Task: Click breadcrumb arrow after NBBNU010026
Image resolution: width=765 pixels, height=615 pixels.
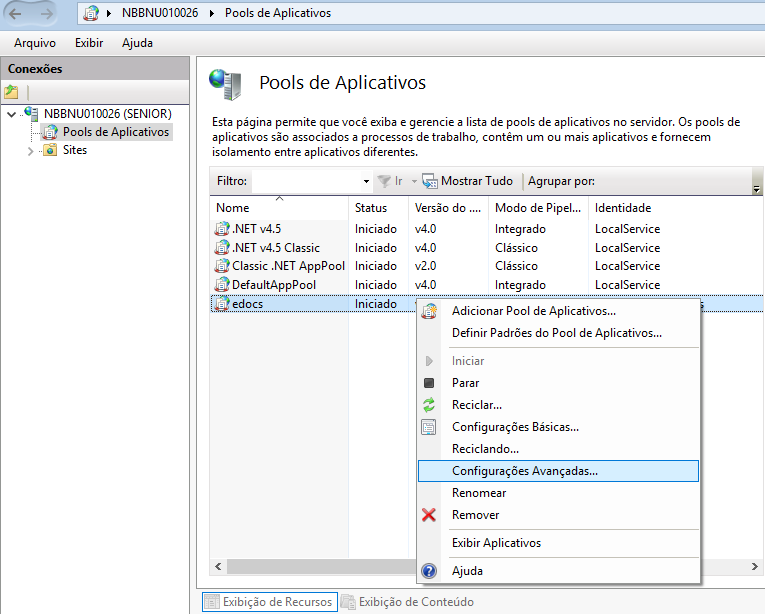Action: point(212,13)
